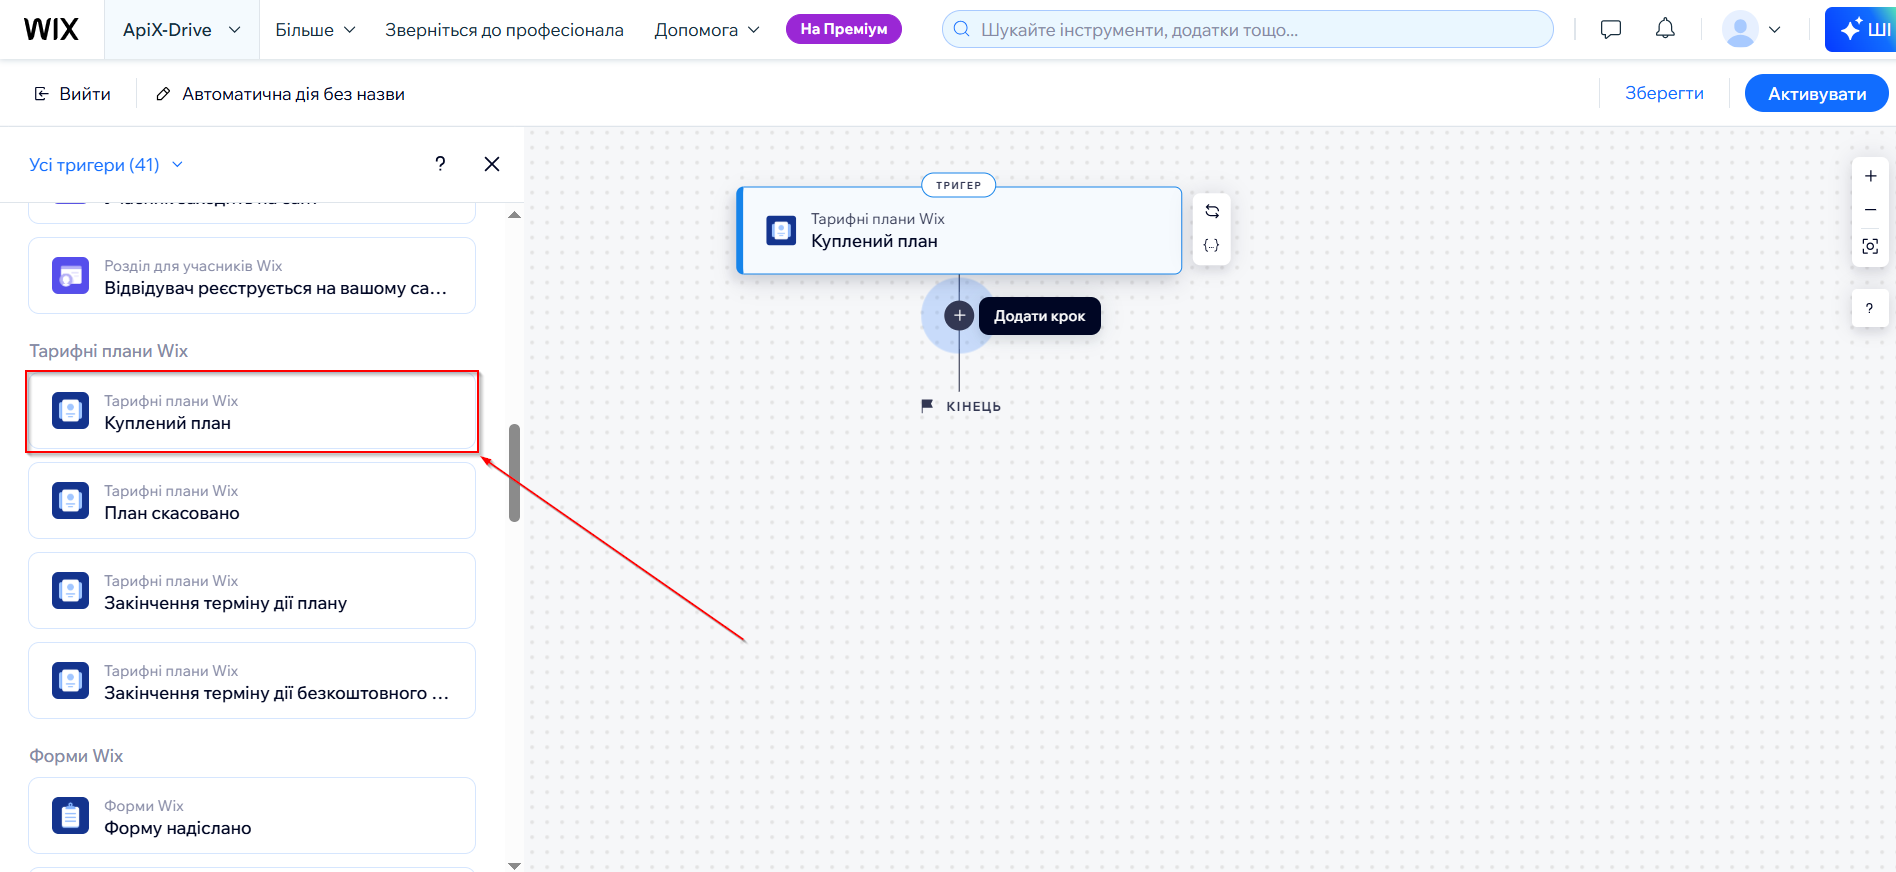
Task: Zoom in the canvas with plus
Action: coord(1870,176)
